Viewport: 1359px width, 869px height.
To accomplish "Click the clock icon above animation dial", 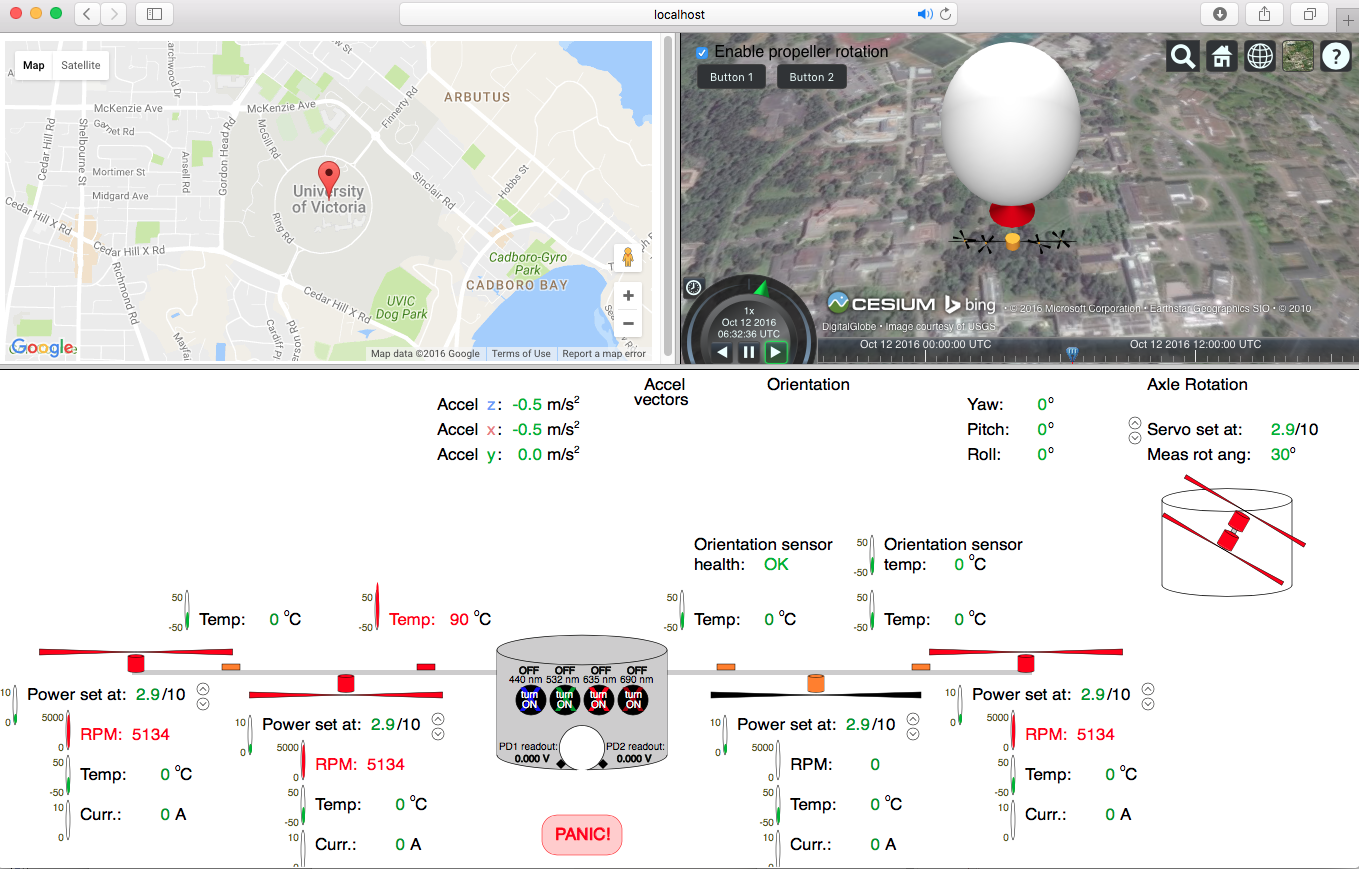I will 693,288.
